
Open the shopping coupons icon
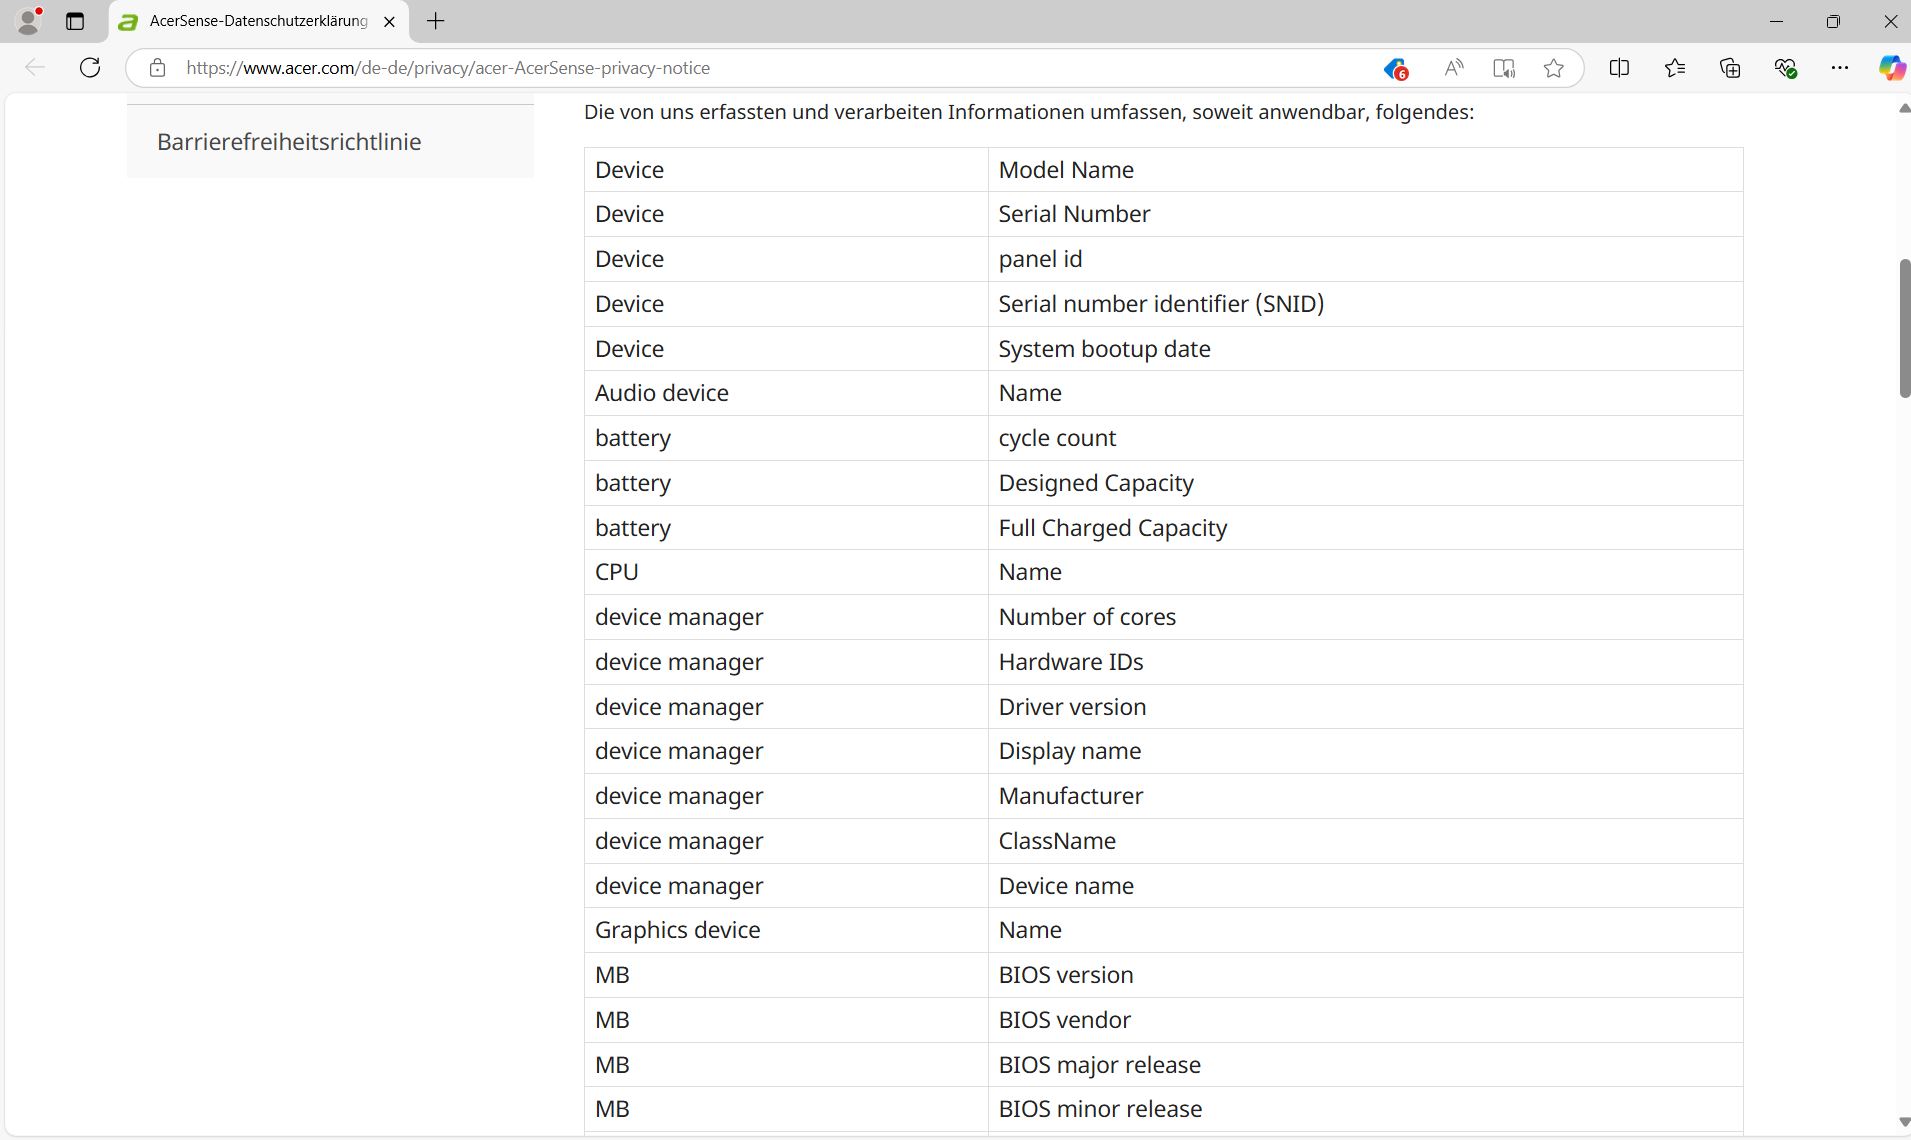point(1396,68)
